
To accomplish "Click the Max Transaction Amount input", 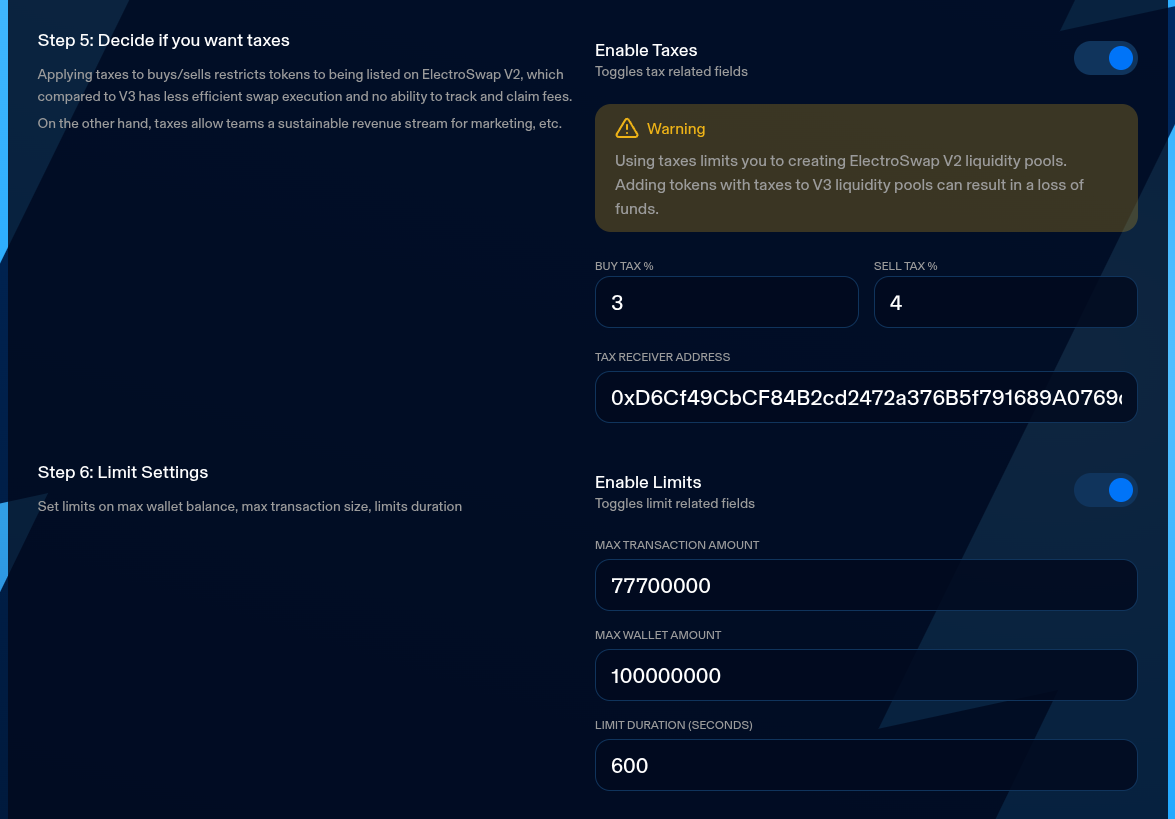I will (866, 585).
